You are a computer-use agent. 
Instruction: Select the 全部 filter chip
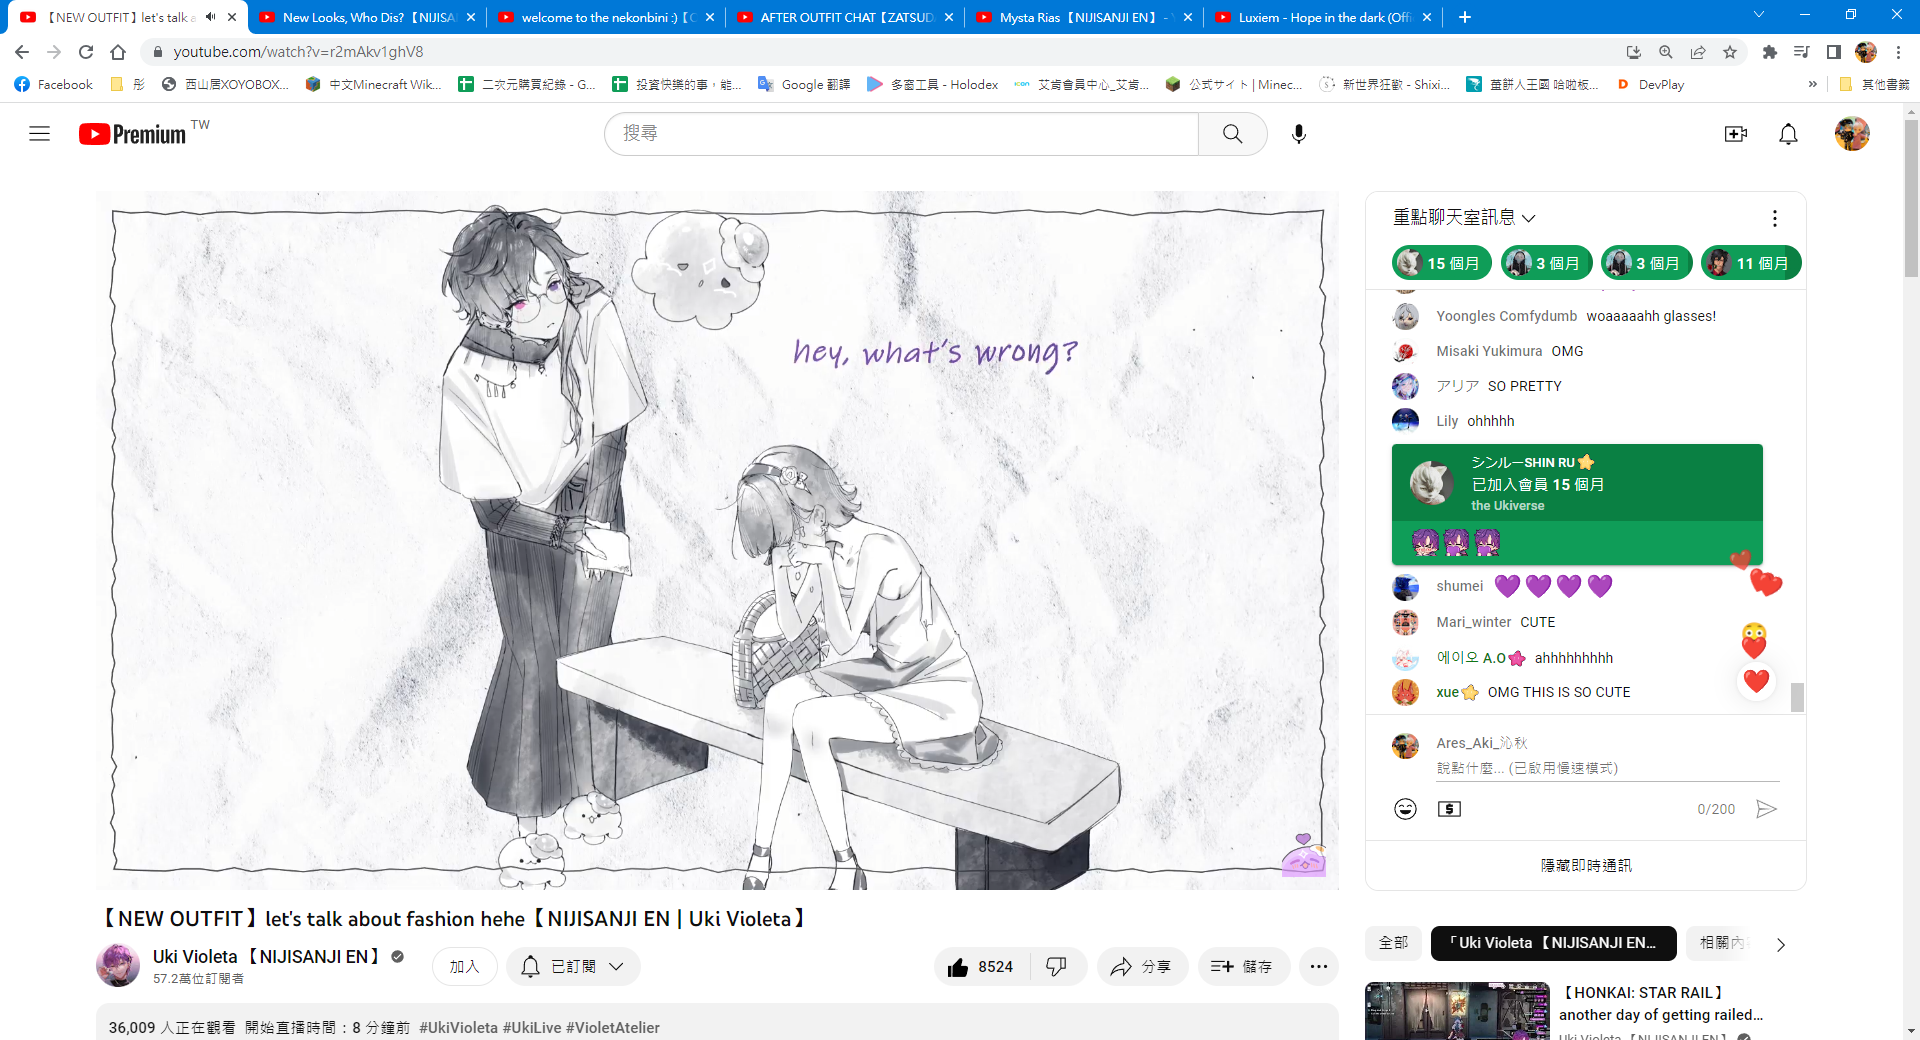coord(1393,943)
